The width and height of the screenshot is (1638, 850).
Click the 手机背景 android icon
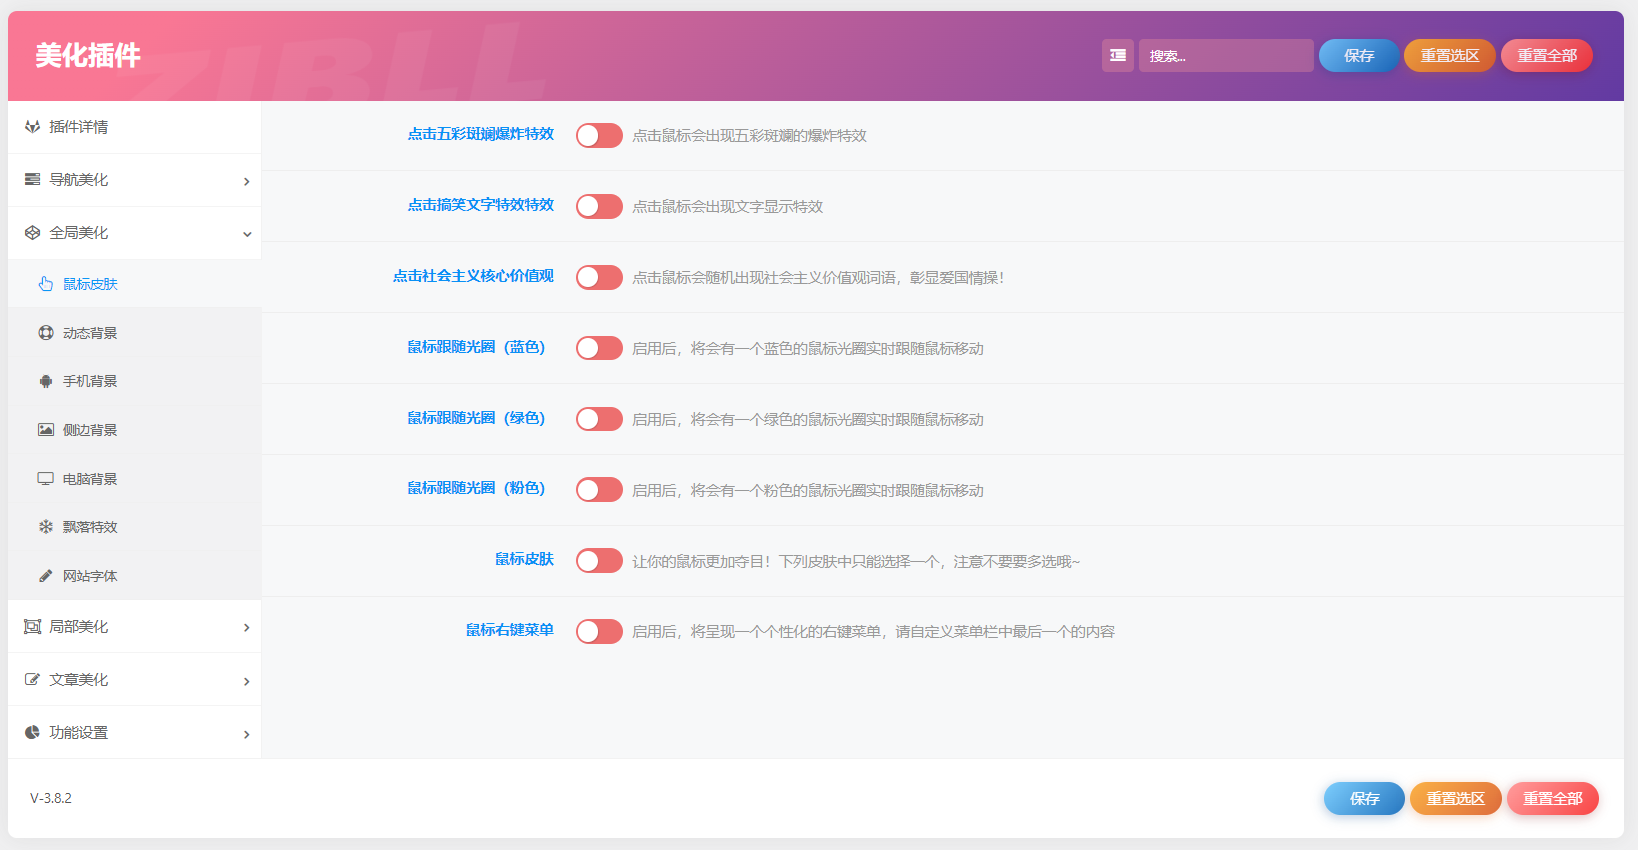point(46,381)
